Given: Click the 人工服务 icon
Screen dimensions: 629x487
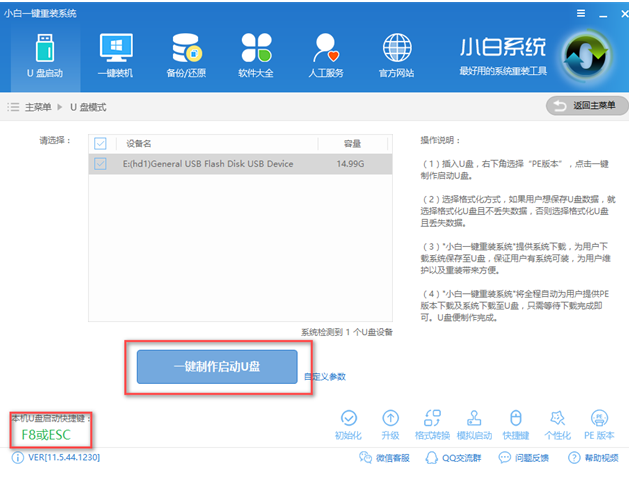Looking at the screenshot, I should coord(327,55).
